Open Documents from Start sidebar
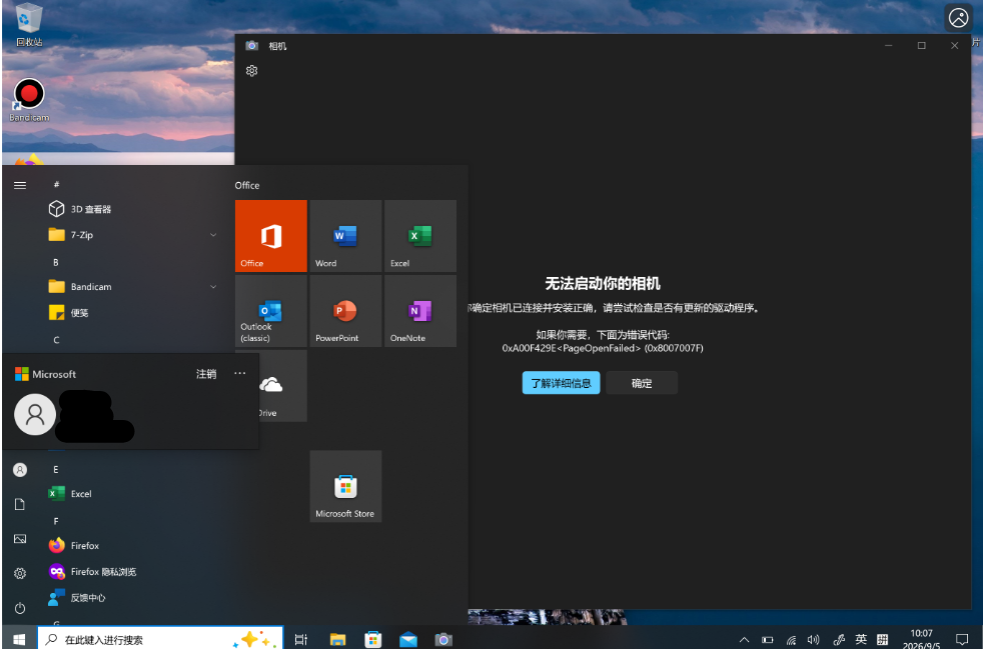The height and width of the screenshot is (649, 983). (20, 504)
